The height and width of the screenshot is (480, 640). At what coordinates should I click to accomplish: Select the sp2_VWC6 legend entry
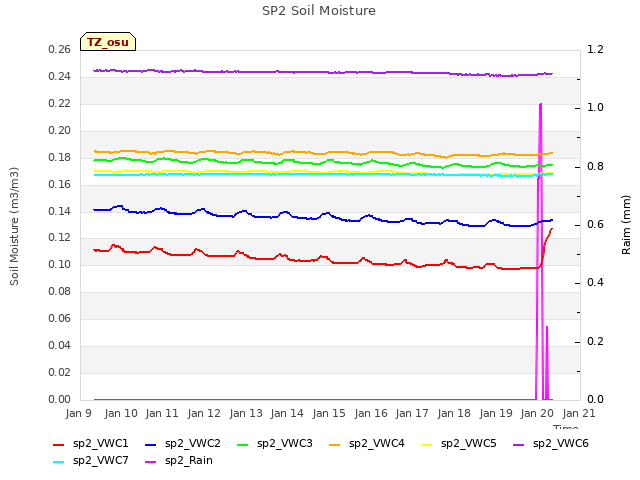tap(551, 444)
